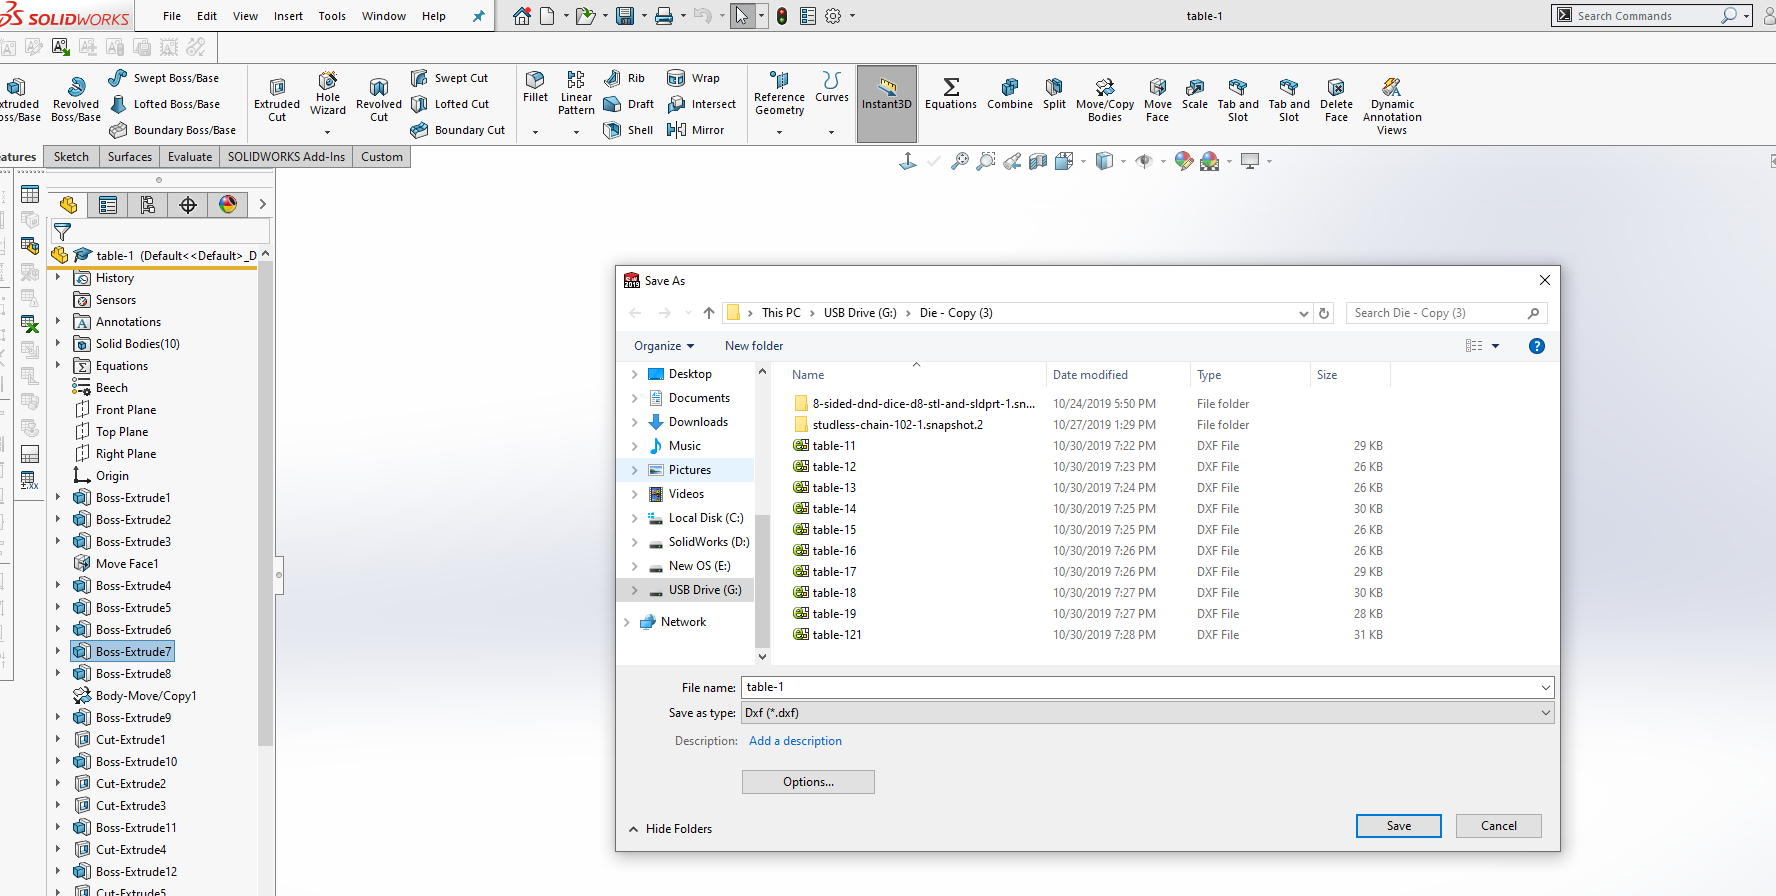
Task: Click the Shell tool
Action: point(629,130)
